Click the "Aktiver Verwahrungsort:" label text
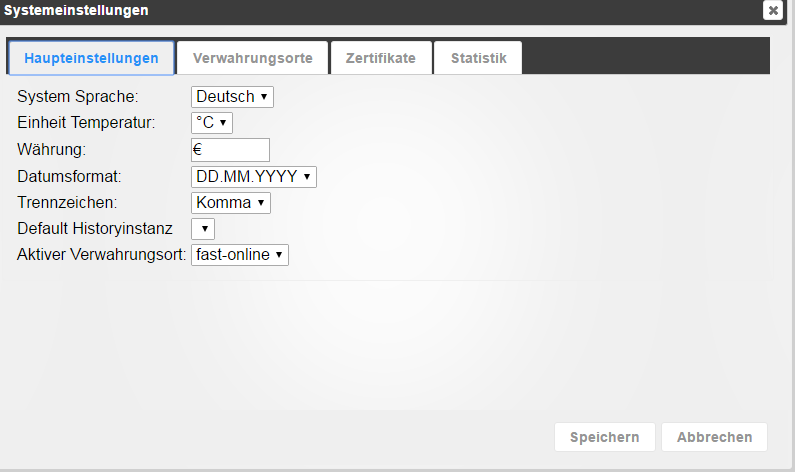 [102, 255]
